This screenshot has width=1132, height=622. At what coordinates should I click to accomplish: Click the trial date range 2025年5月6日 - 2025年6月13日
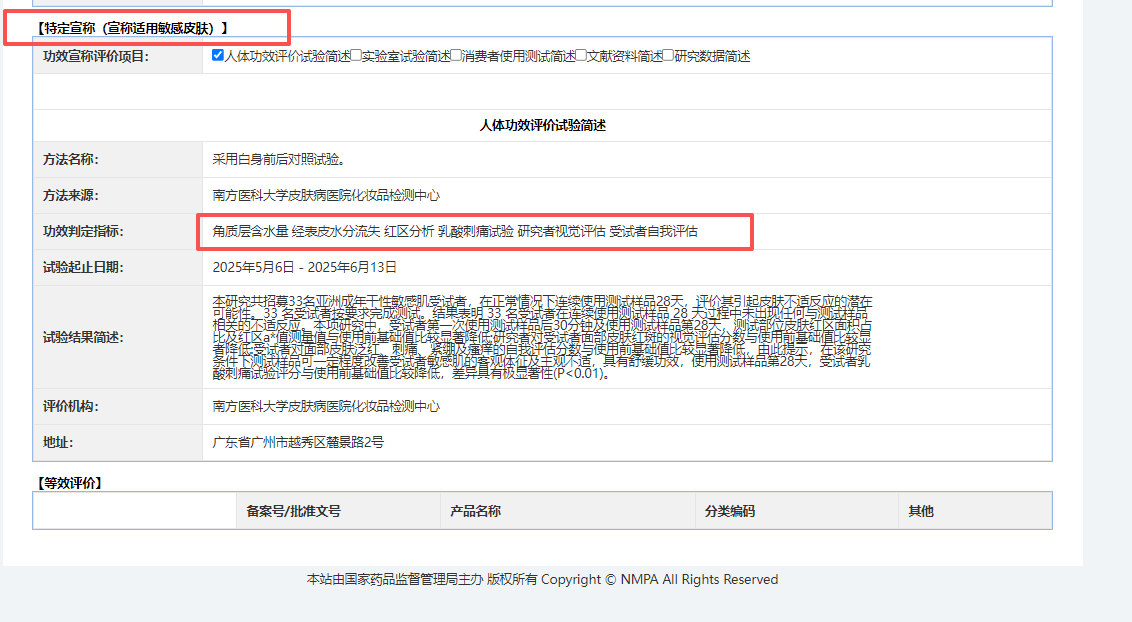(x=304, y=267)
